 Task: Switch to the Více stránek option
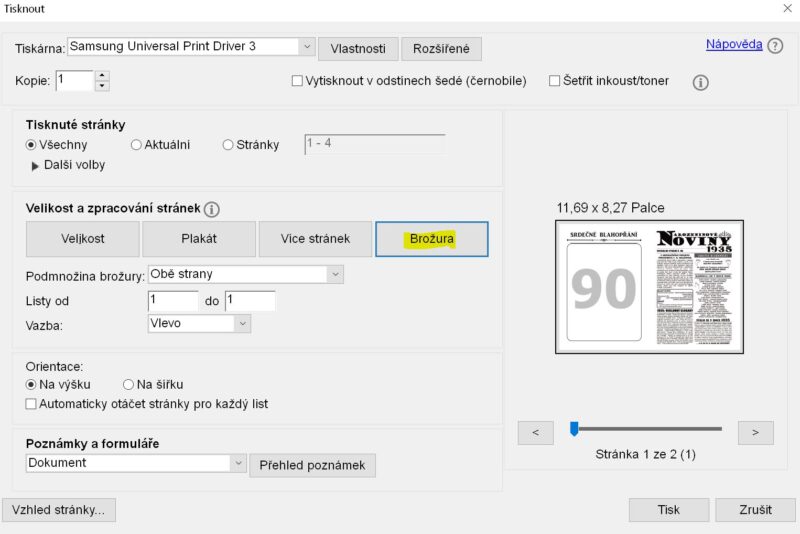(x=315, y=239)
